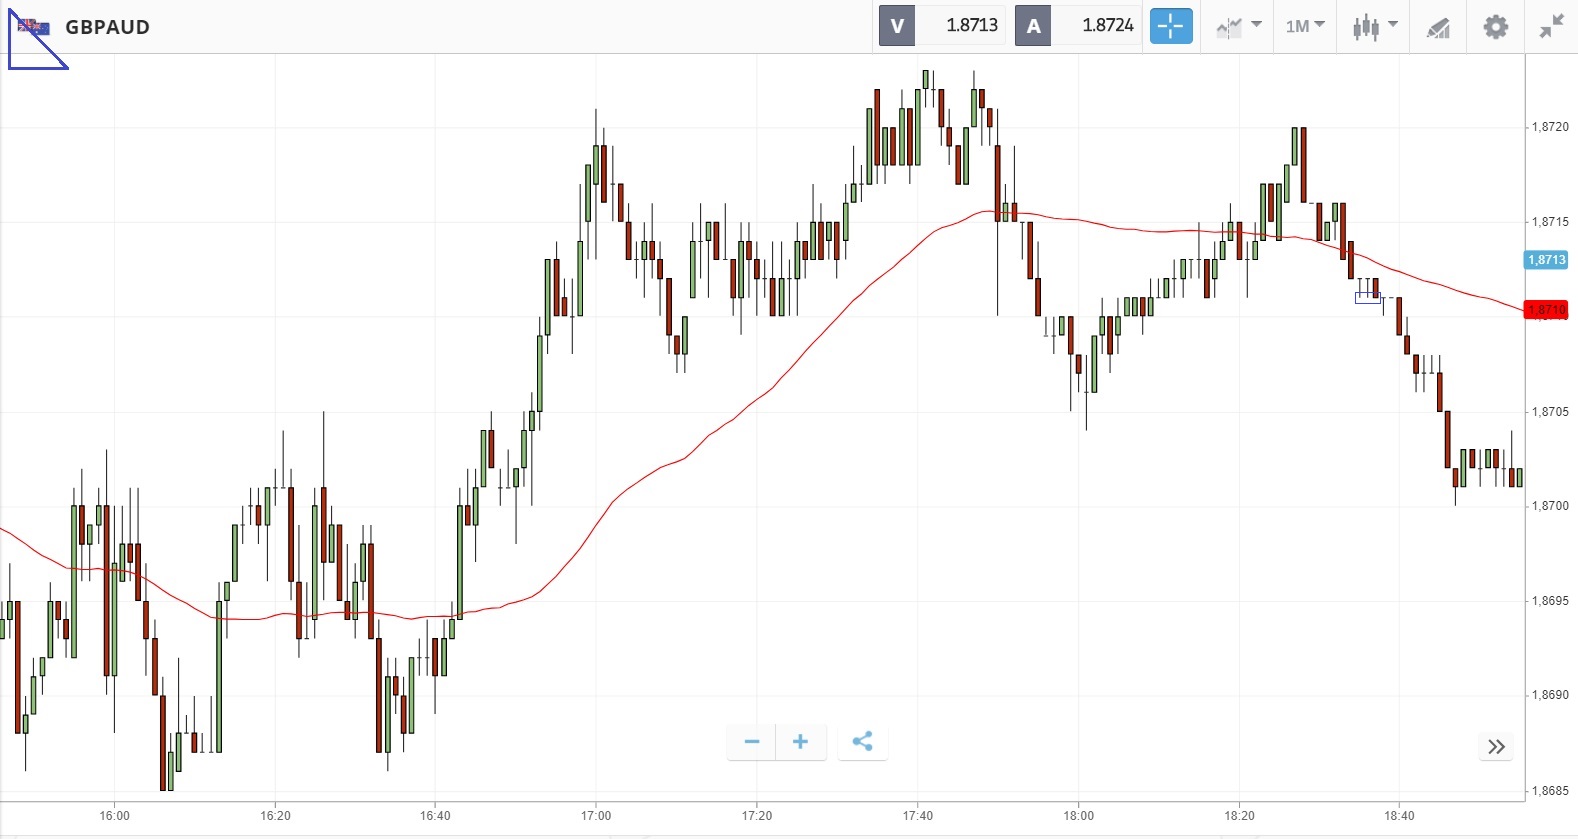Zoom in with the plus button
Image resolution: width=1578 pixels, height=839 pixels.
[x=800, y=742]
